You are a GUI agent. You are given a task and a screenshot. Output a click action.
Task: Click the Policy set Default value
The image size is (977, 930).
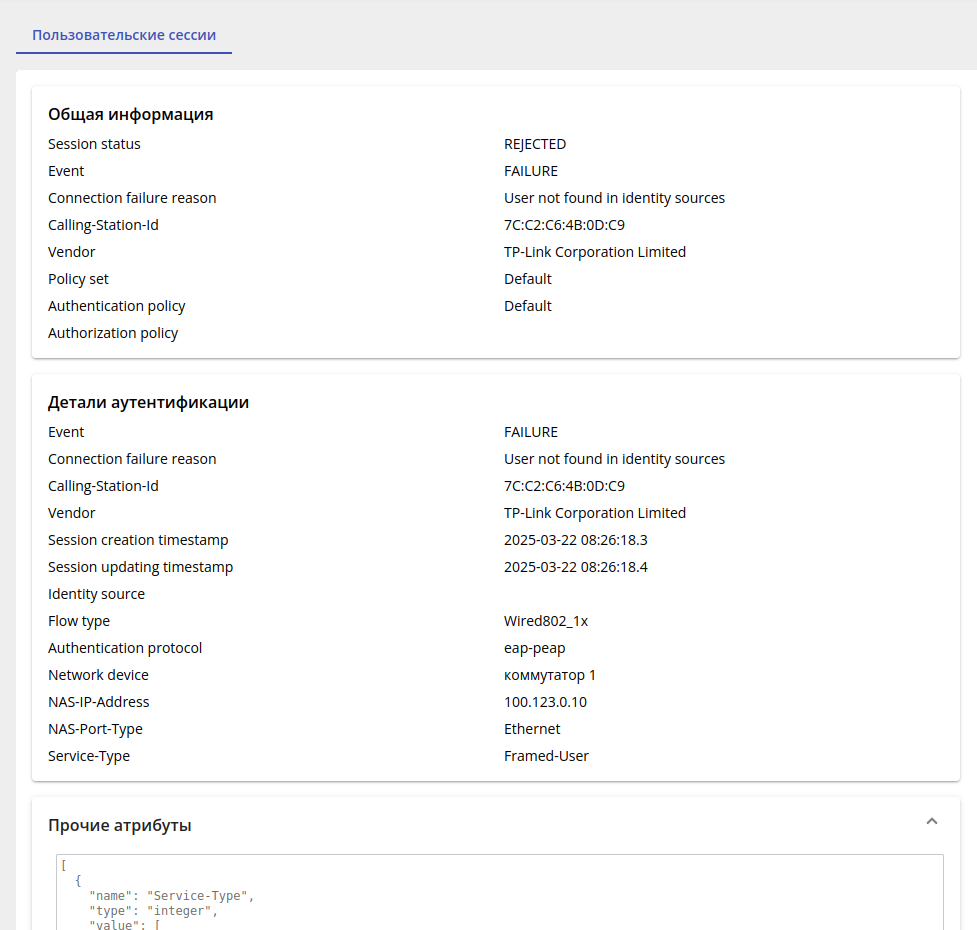click(x=527, y=279)
